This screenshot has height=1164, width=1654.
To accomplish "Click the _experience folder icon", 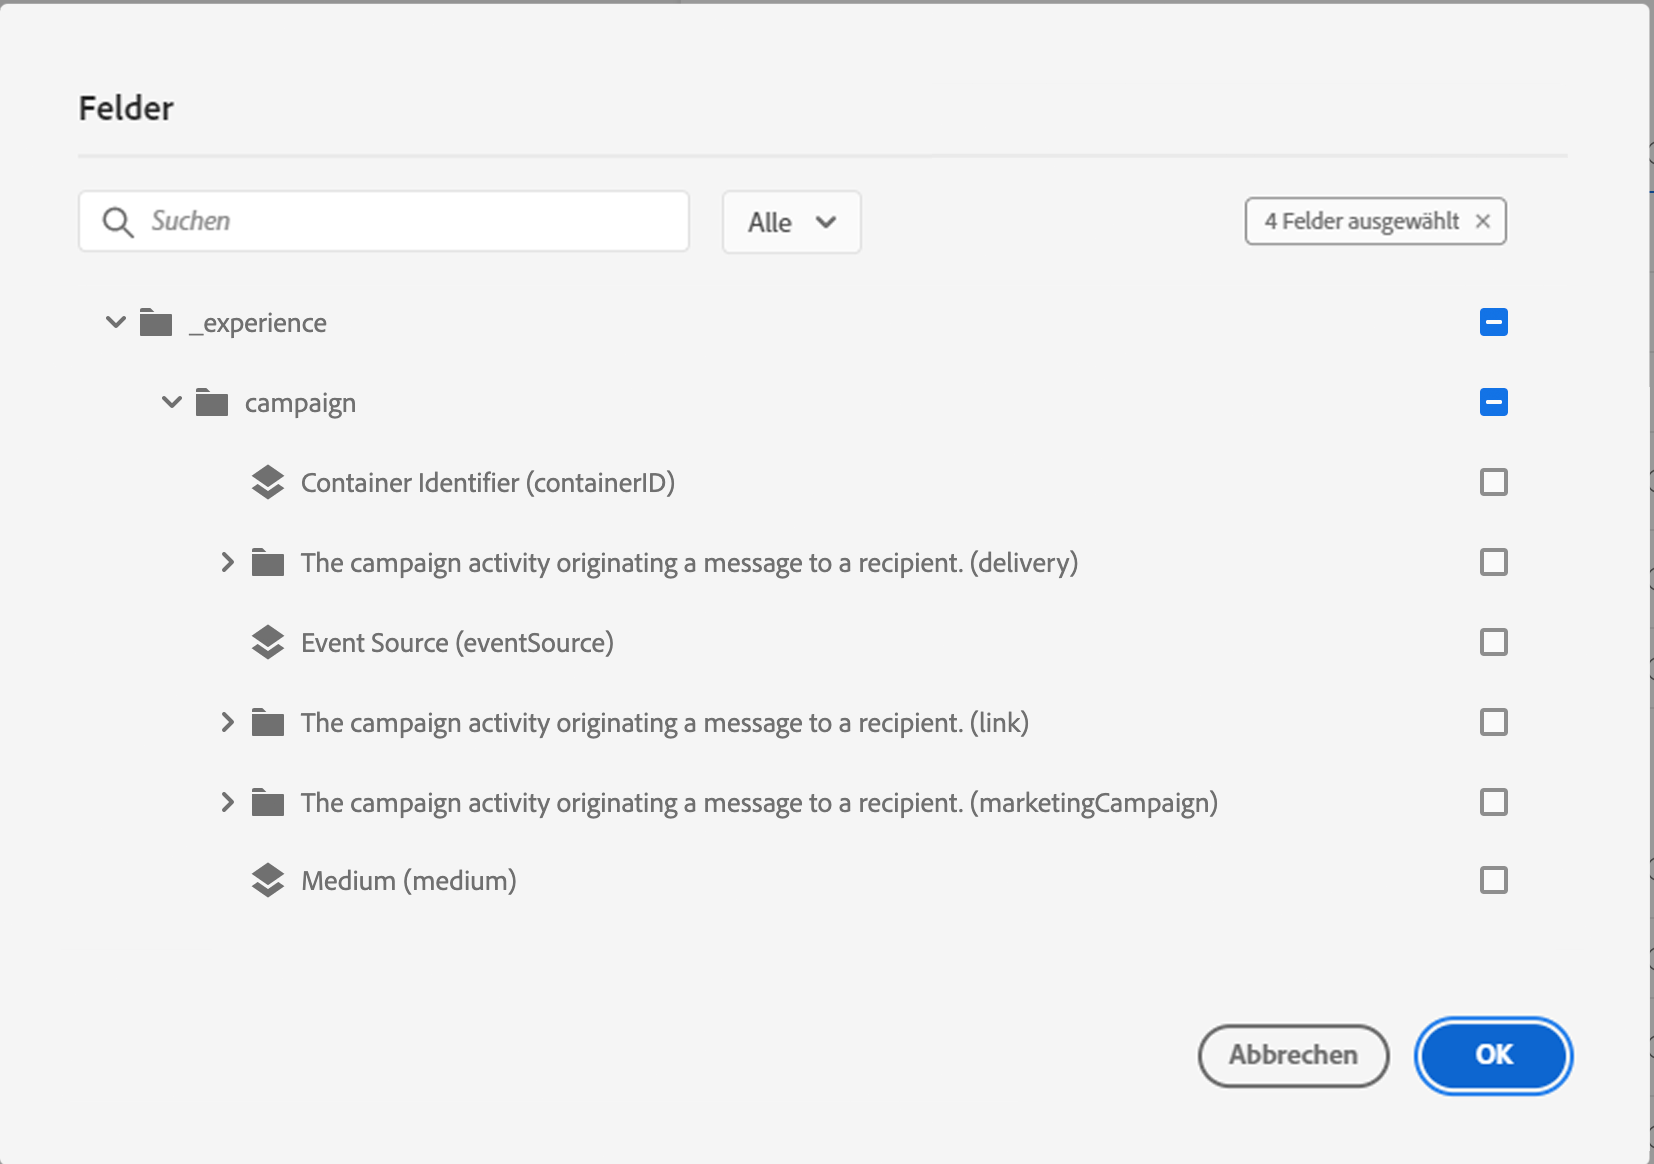I will coord(156,323).
